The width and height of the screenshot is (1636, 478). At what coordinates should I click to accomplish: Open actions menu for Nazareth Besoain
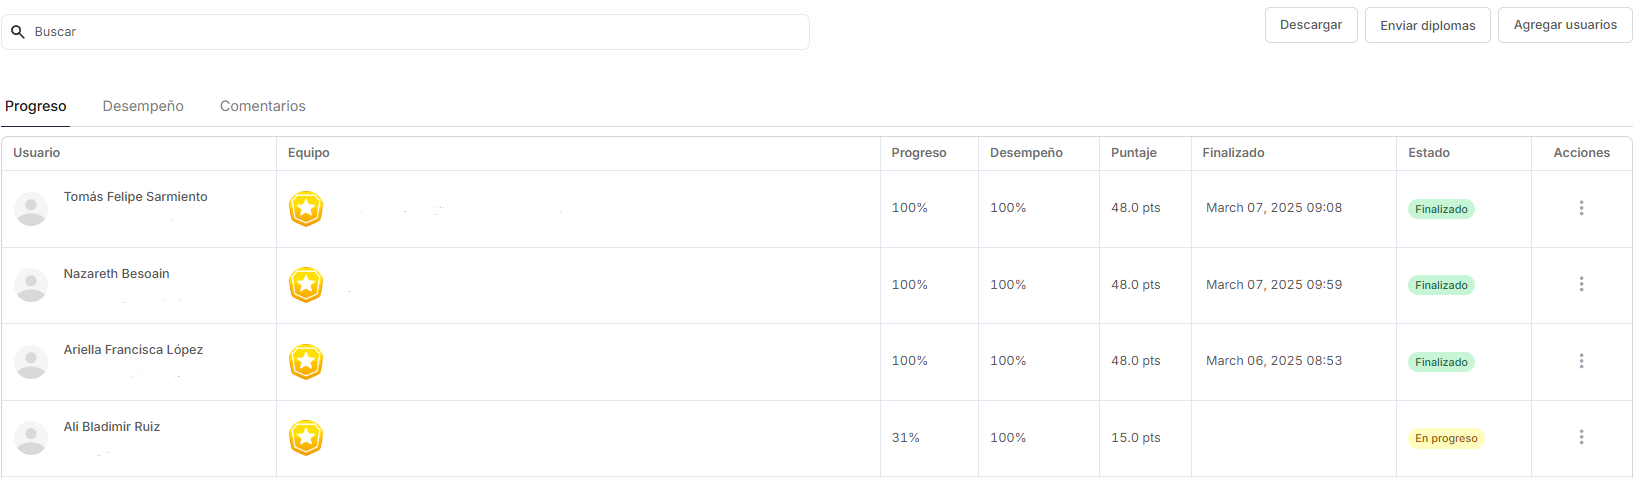coord(1581,285)
